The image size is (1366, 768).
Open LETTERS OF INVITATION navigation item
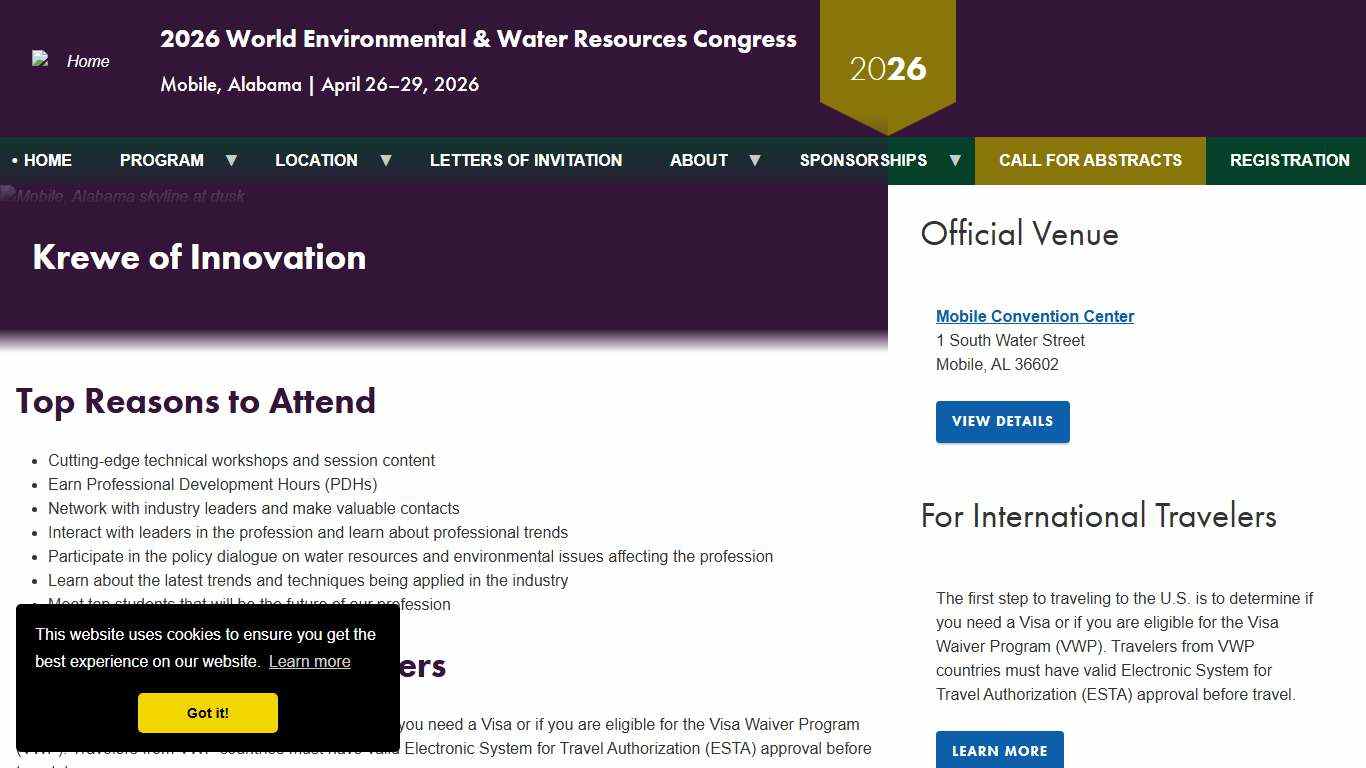[526, 160]
